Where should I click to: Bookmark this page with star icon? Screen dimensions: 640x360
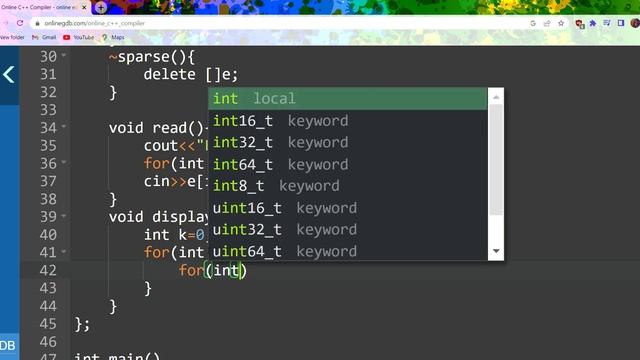(x=561, y=23)
